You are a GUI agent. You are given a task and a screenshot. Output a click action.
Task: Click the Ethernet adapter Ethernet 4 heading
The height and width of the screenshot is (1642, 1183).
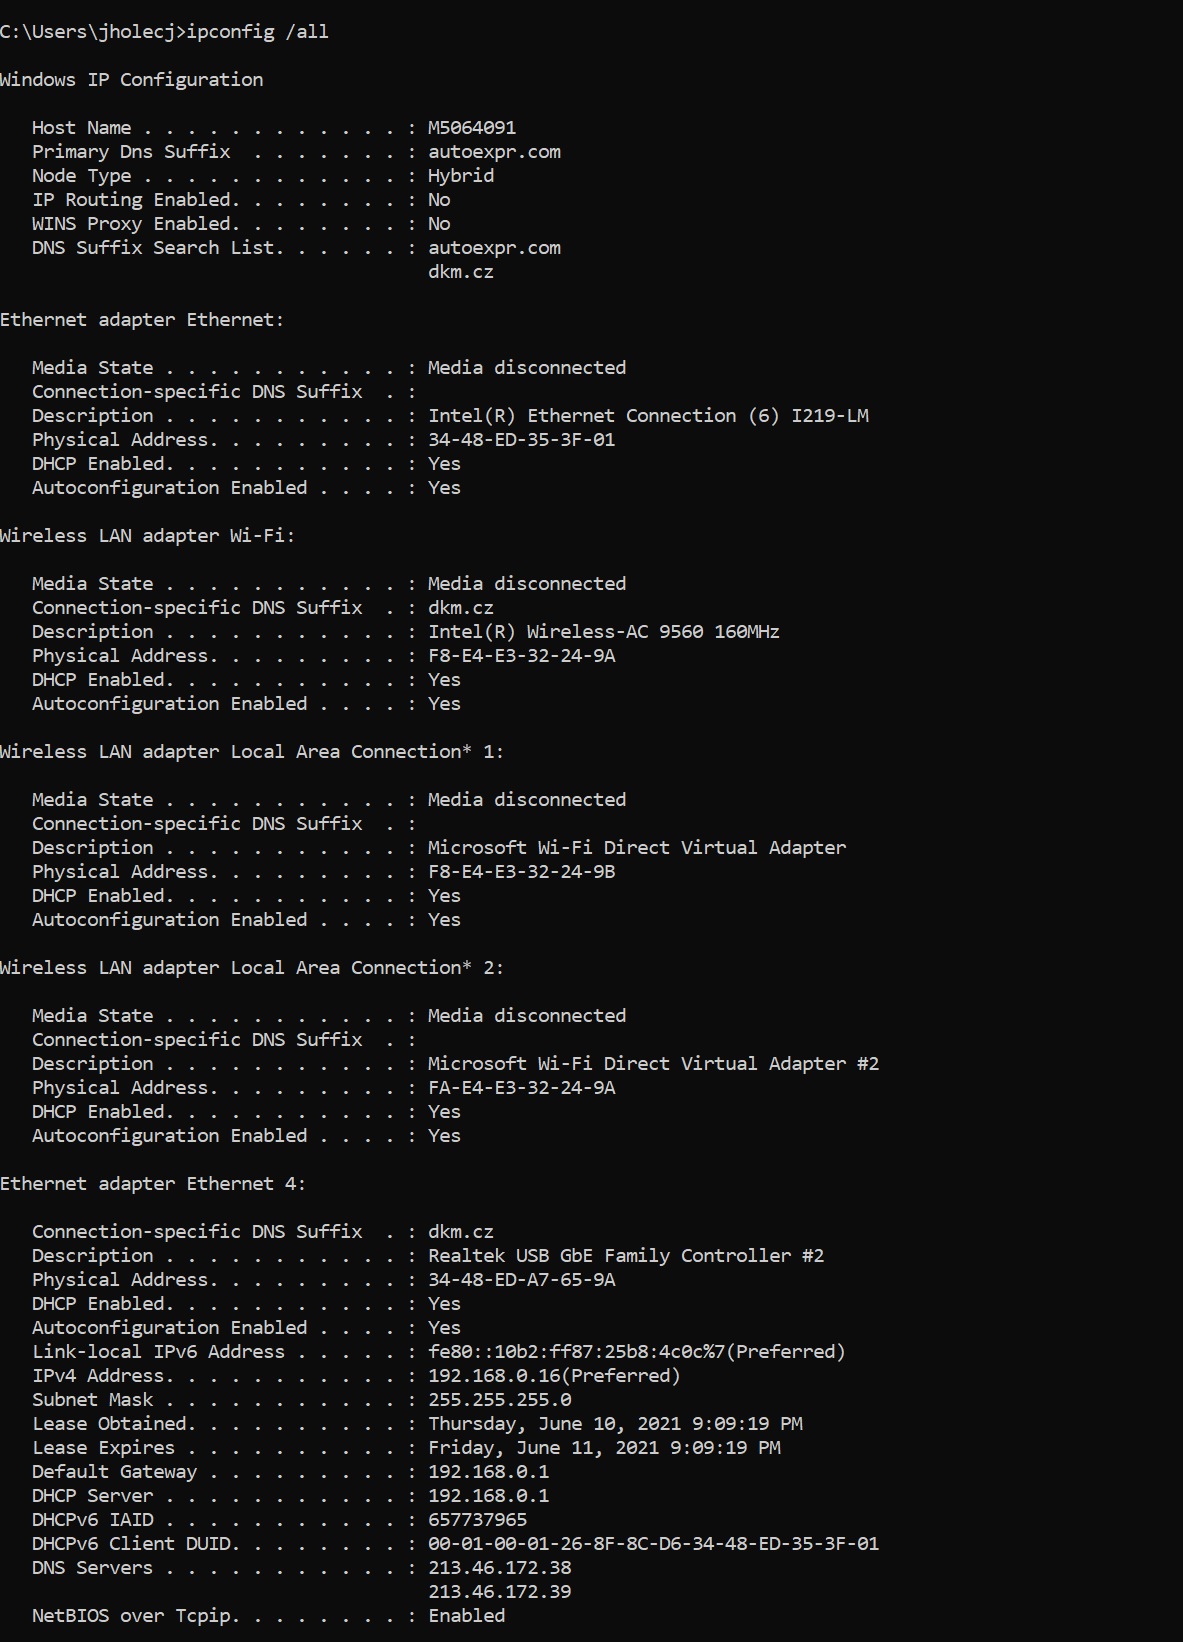click(152, 1184)
